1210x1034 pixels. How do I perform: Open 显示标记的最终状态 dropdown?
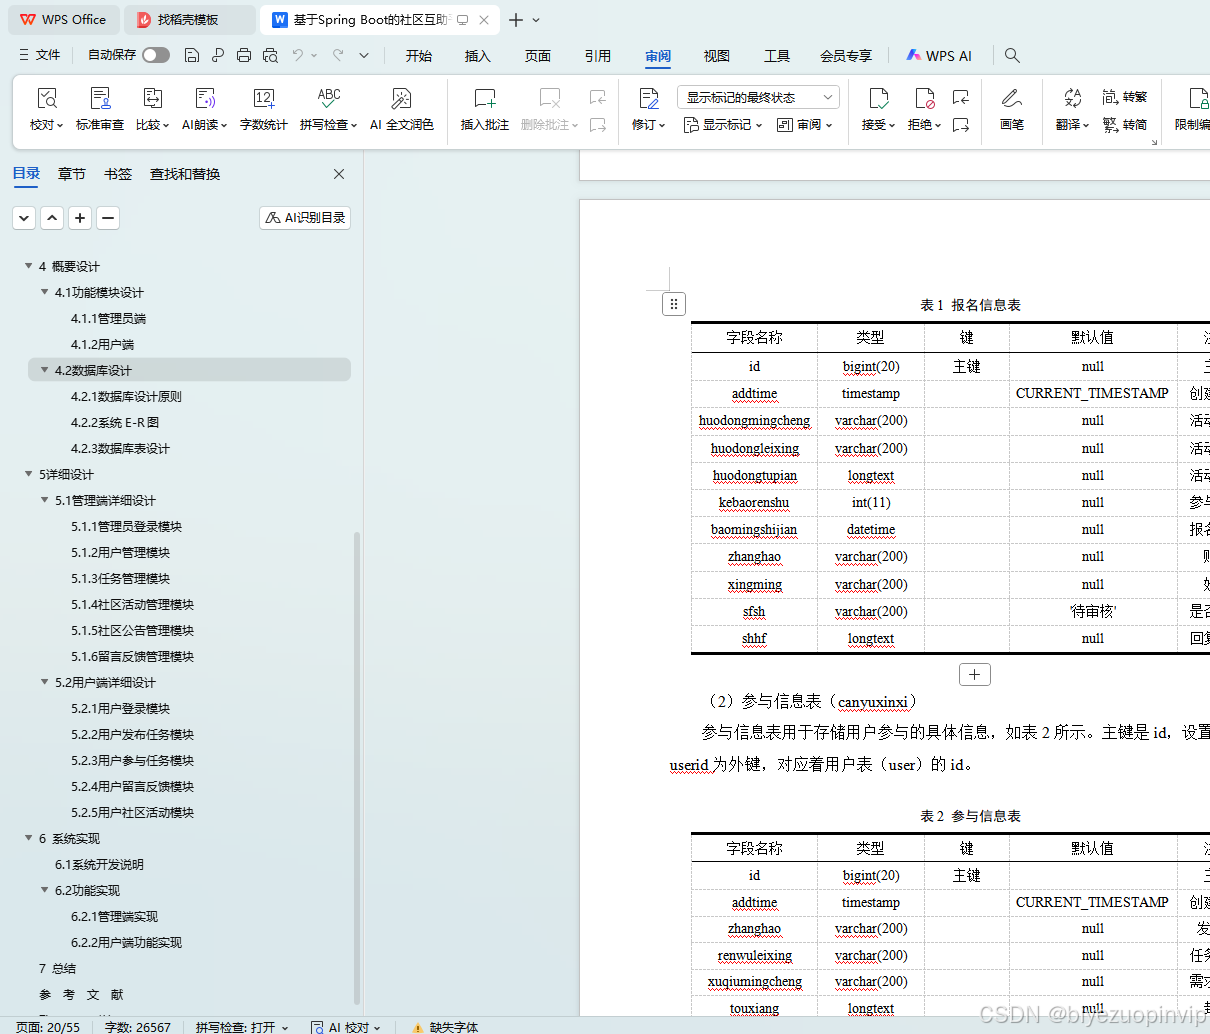point(758,97)
